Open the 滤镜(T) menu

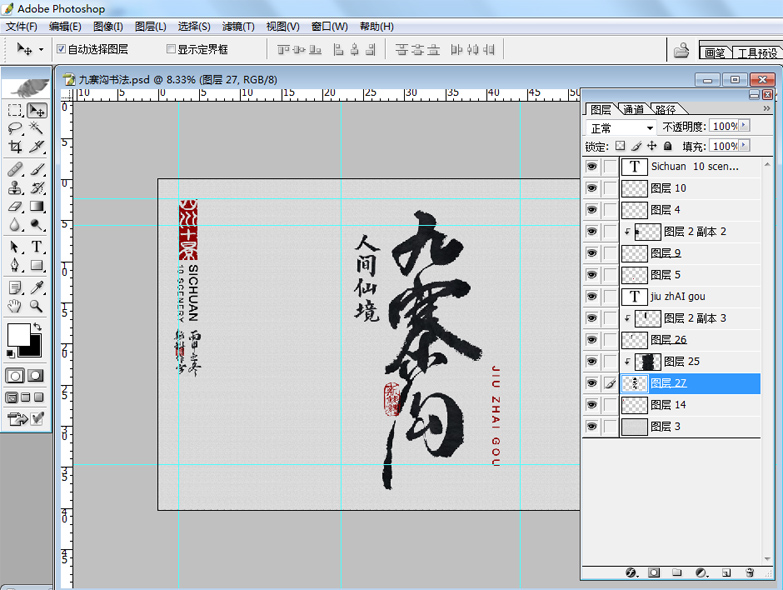coord(238,26)
